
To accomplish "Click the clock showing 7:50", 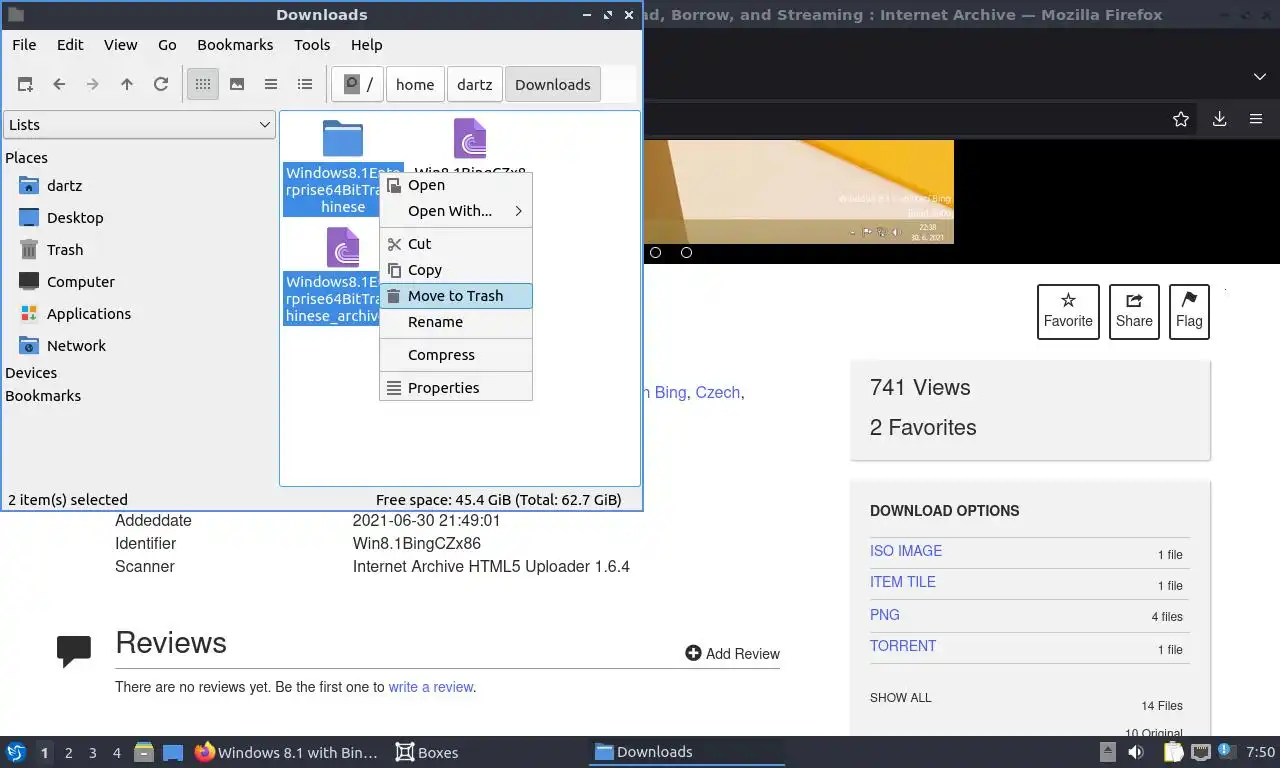I will [1261, 752].
